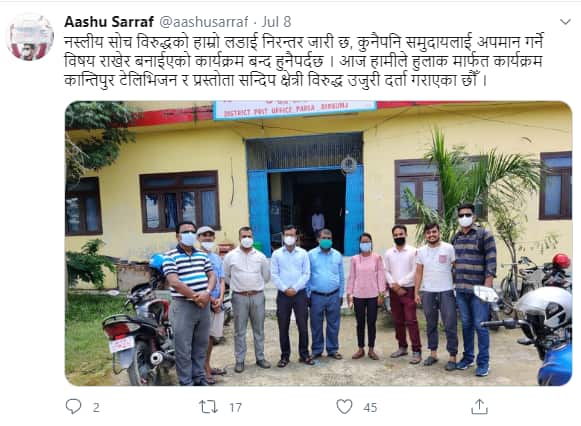Open the share tweet icon
The height and width of the screenshot is (426, 581).
479,406
